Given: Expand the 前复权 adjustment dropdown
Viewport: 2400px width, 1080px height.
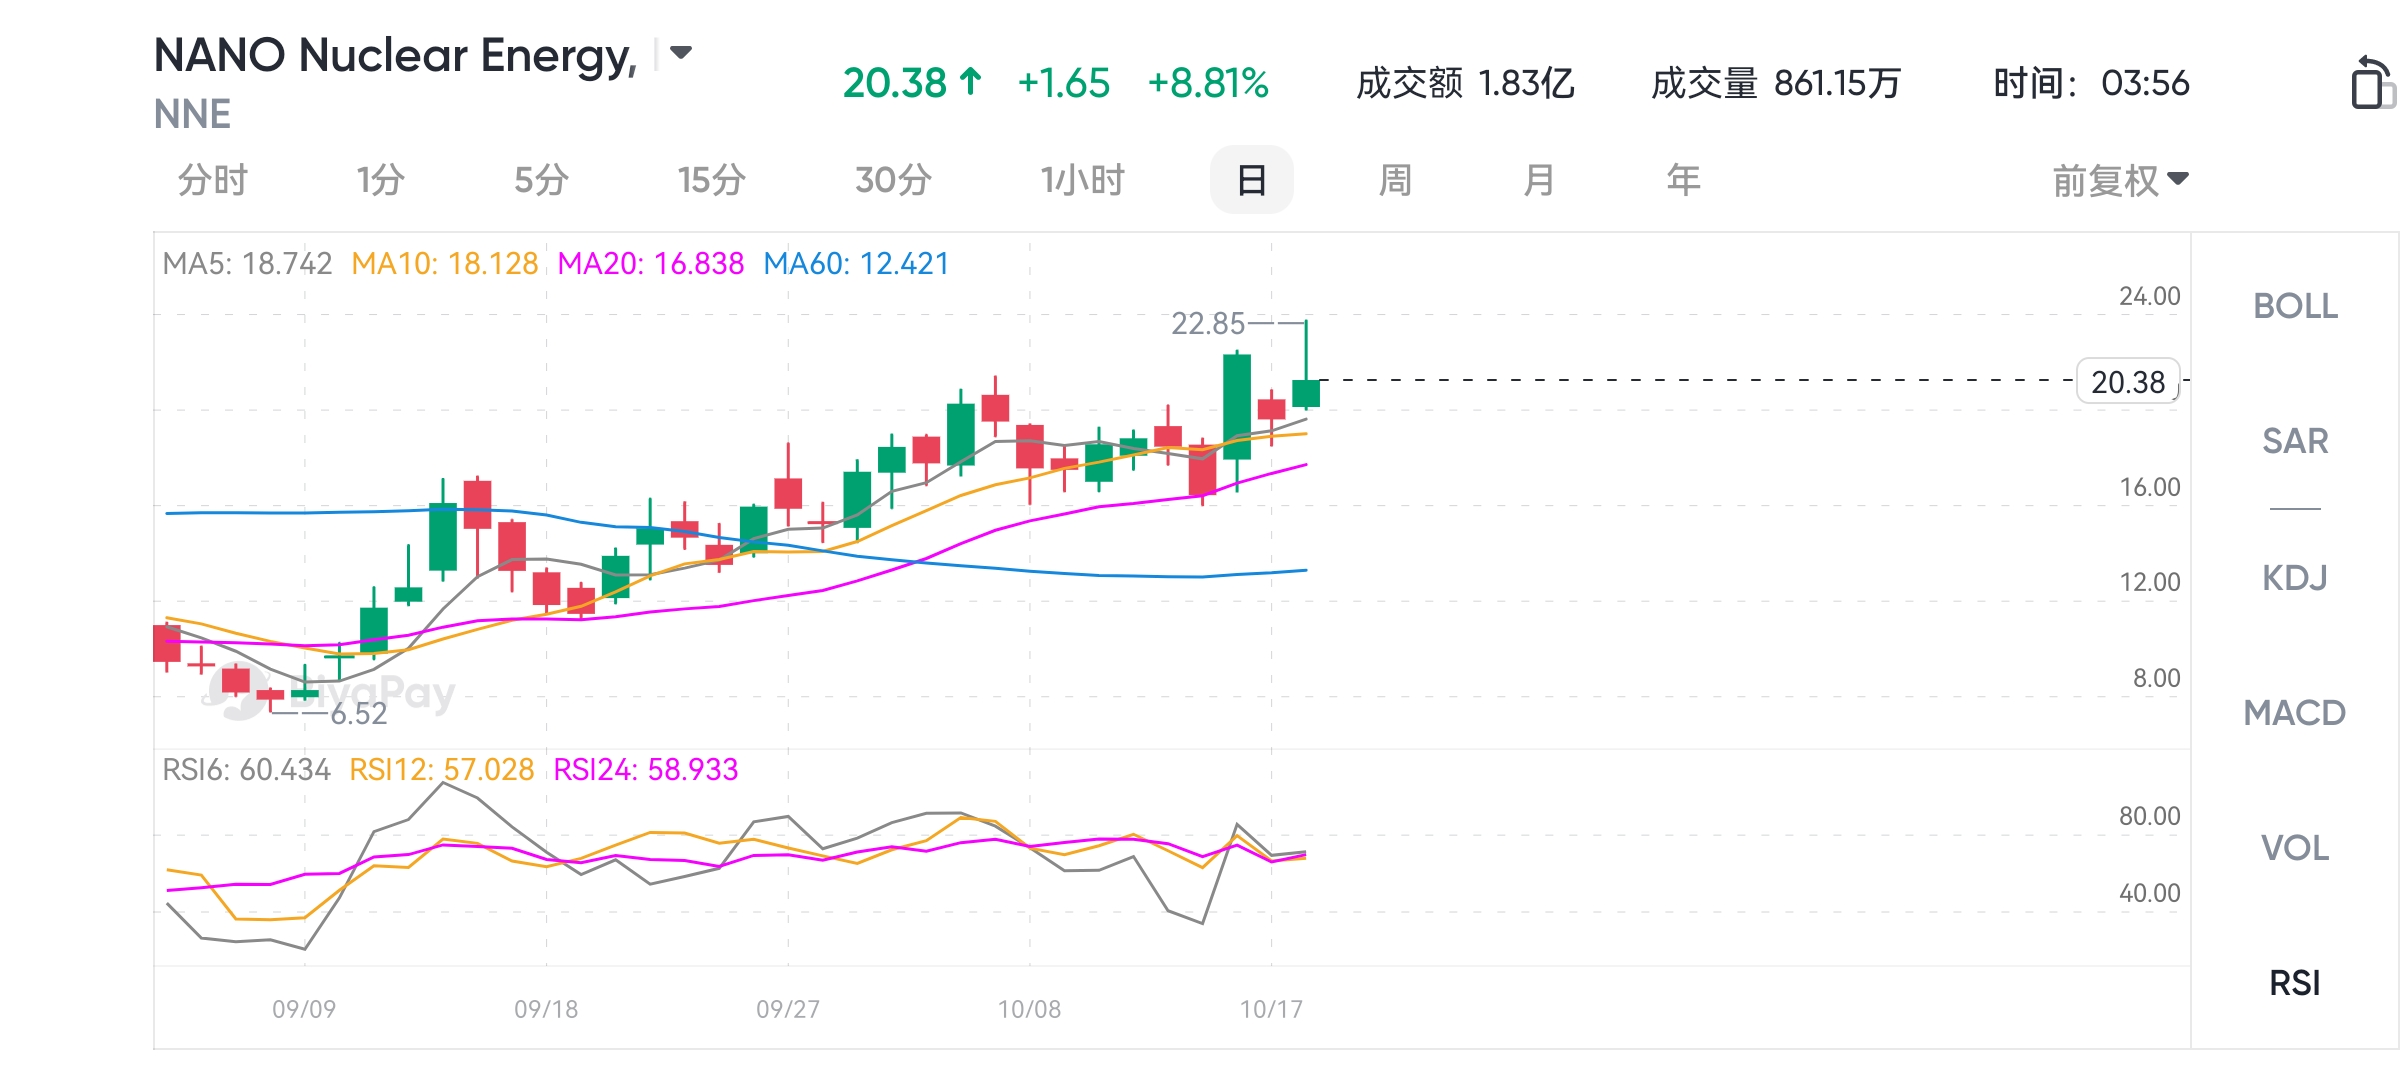Looking at the screenshot, I should click(x=2121, y=180).
